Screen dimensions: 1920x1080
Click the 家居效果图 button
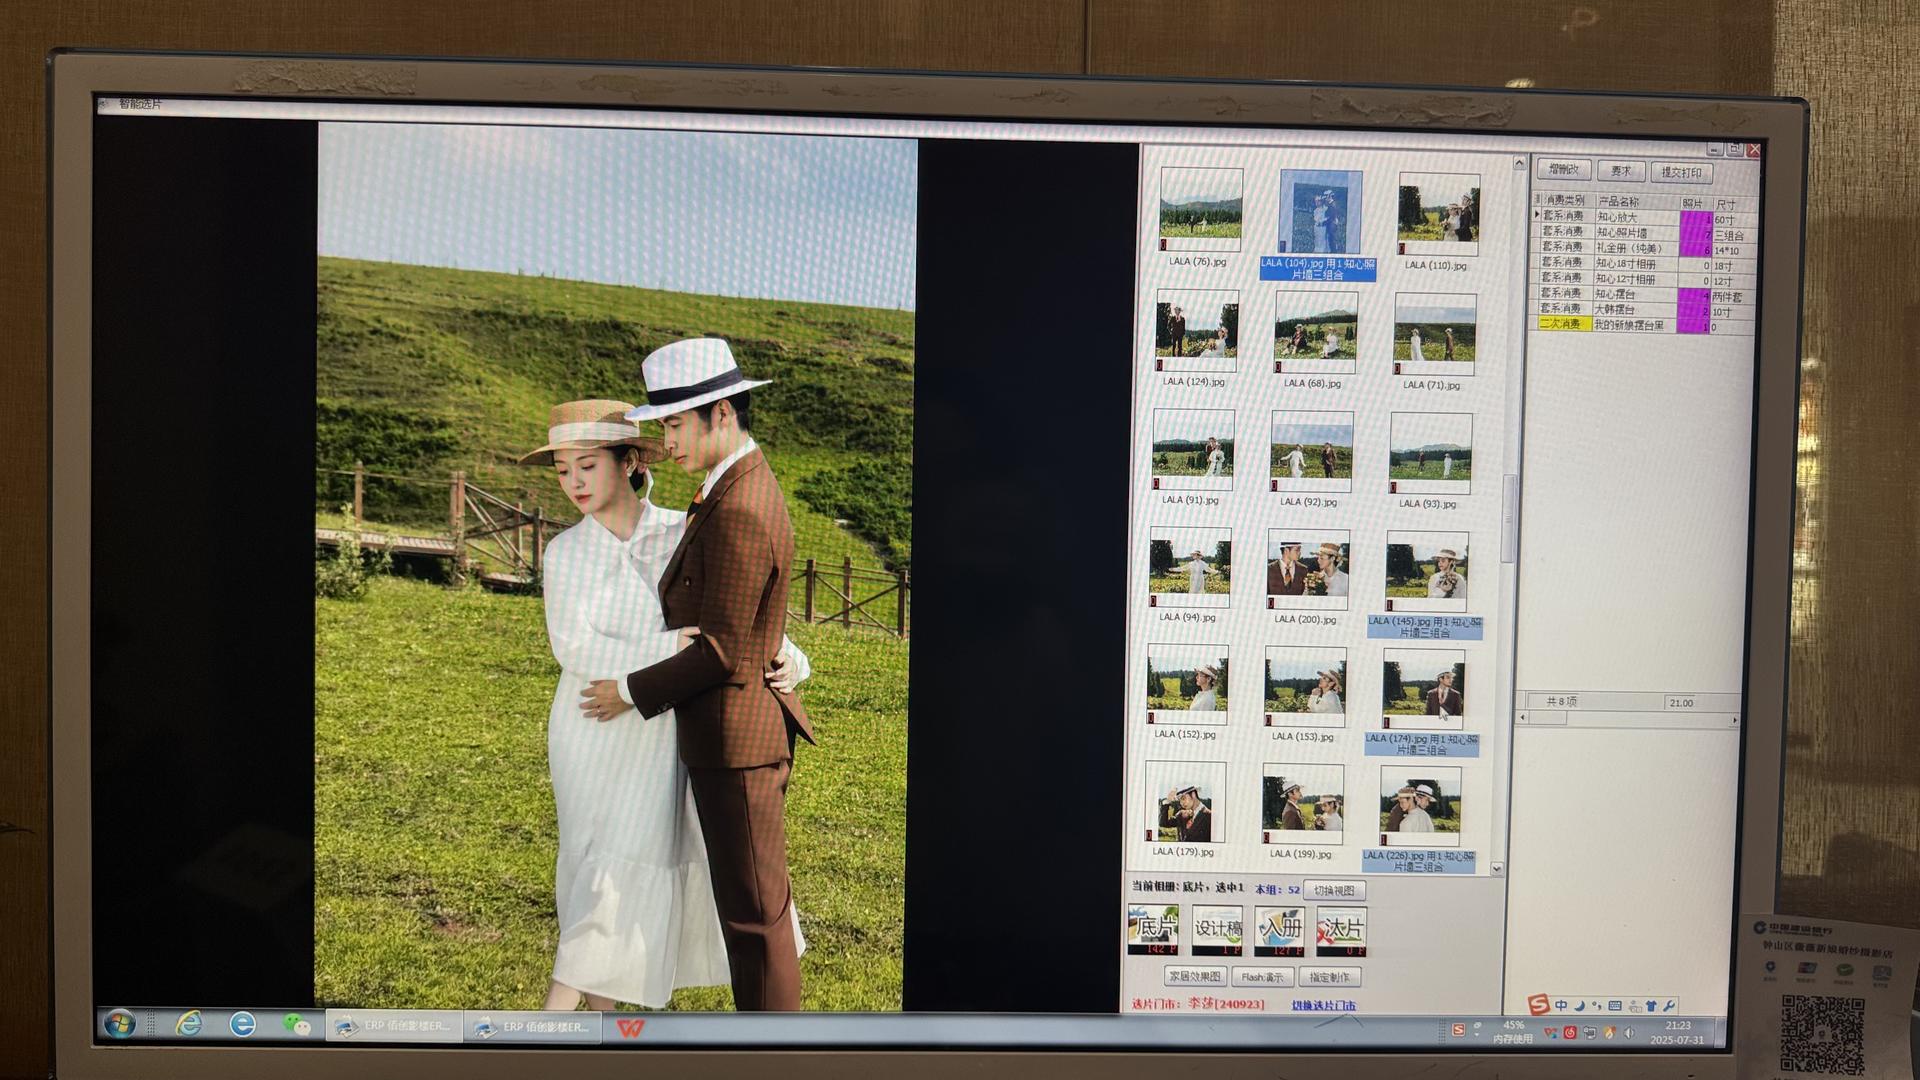point(1194,976)
